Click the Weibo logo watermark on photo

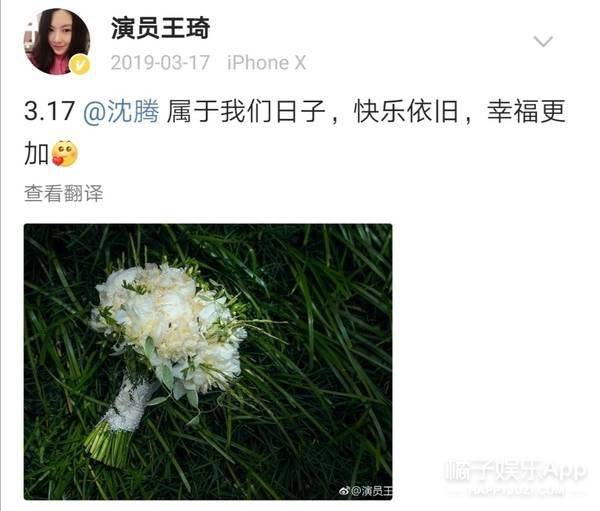344,490
